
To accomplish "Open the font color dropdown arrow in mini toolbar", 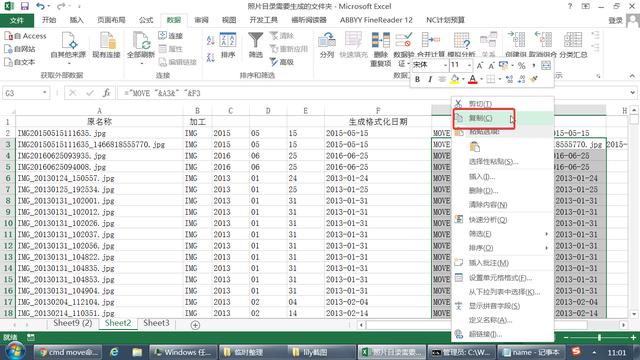I will click(481, 79).
